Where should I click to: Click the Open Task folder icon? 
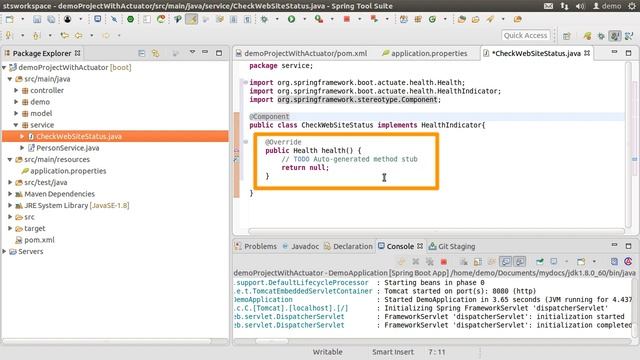click(476, 19)
